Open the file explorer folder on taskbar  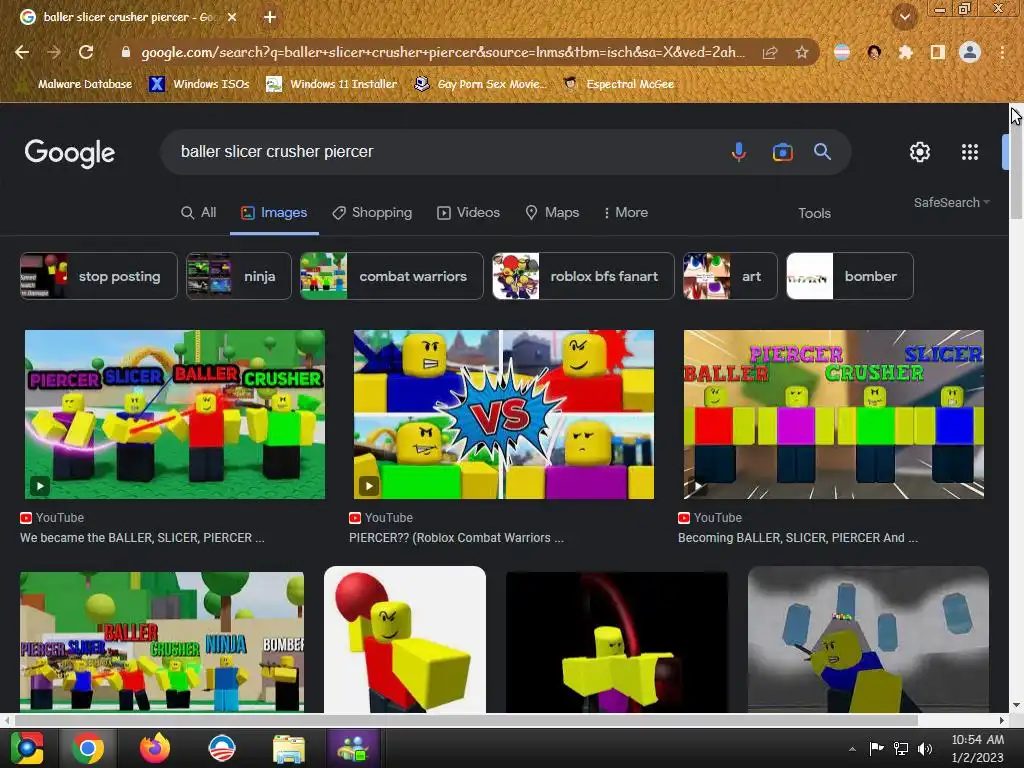click(x=288, y=748)
